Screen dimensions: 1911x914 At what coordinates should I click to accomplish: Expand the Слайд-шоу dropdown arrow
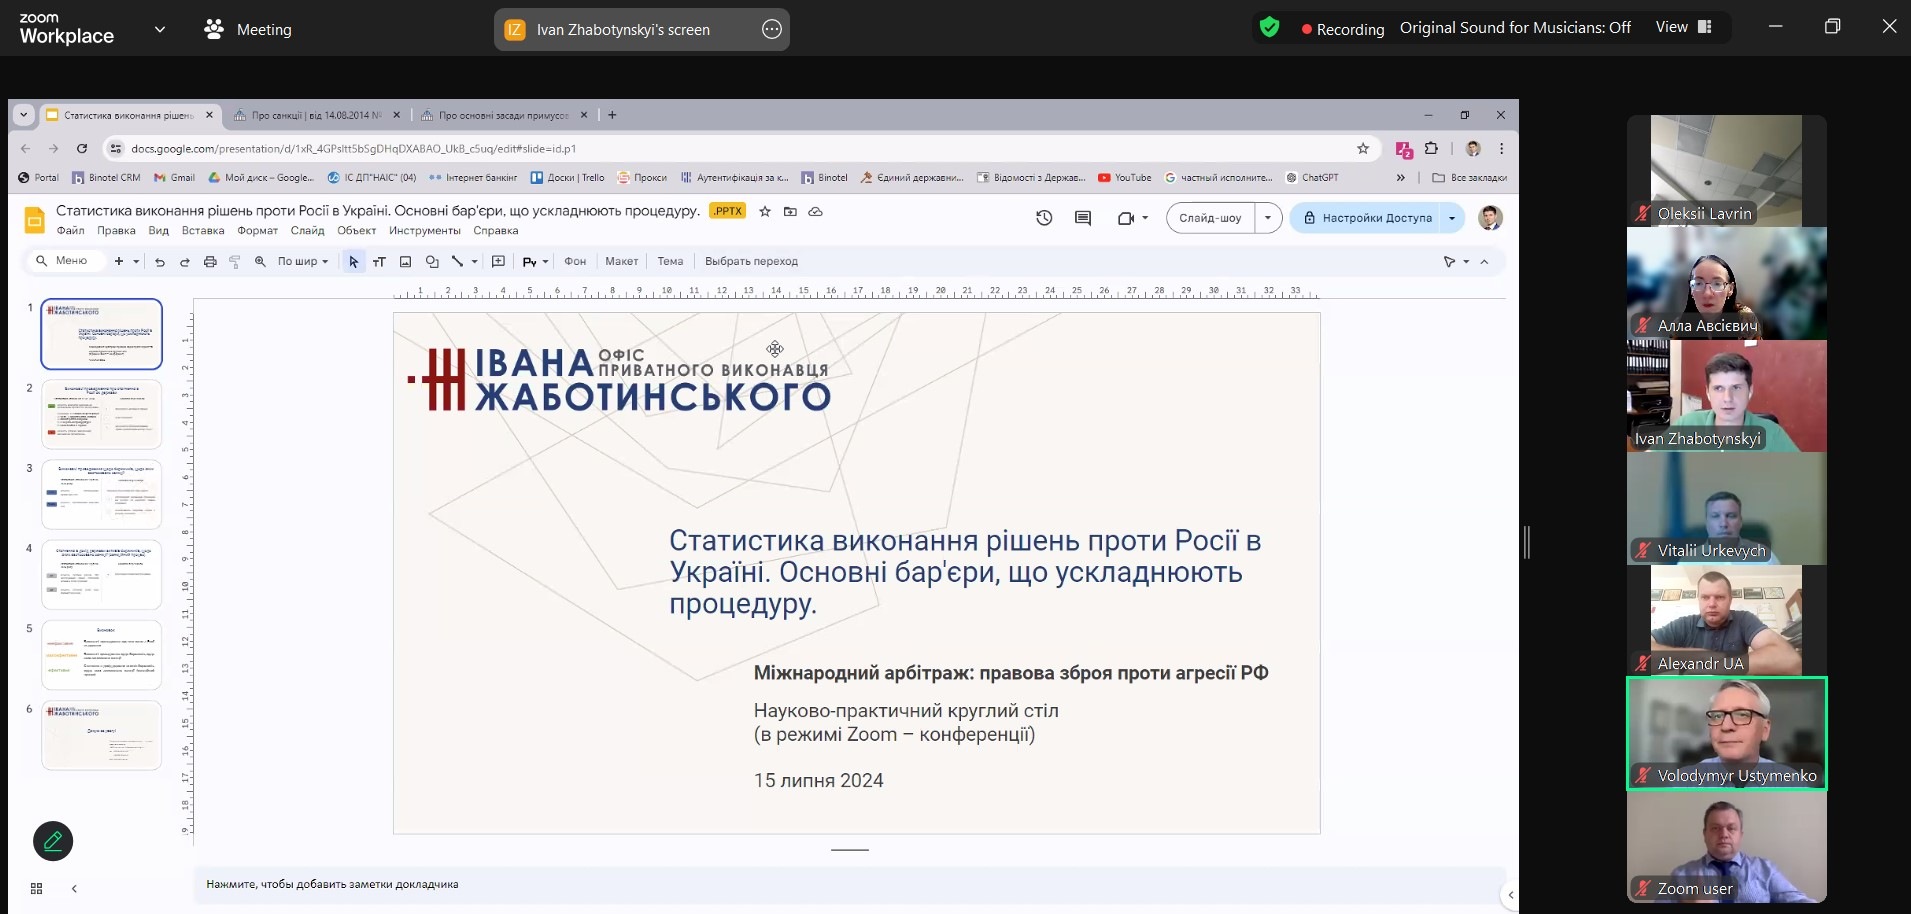coord(1268,218)
